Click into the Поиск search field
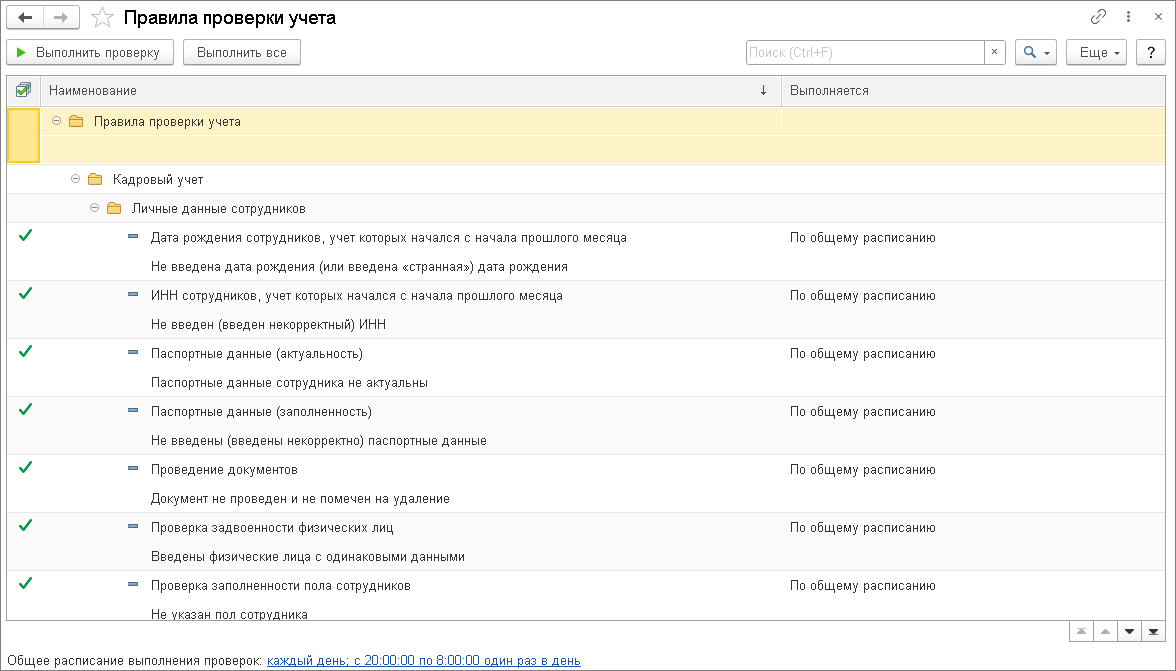Image resolution: width=1176 pixels, height=671 pixels. pos(864,52)
